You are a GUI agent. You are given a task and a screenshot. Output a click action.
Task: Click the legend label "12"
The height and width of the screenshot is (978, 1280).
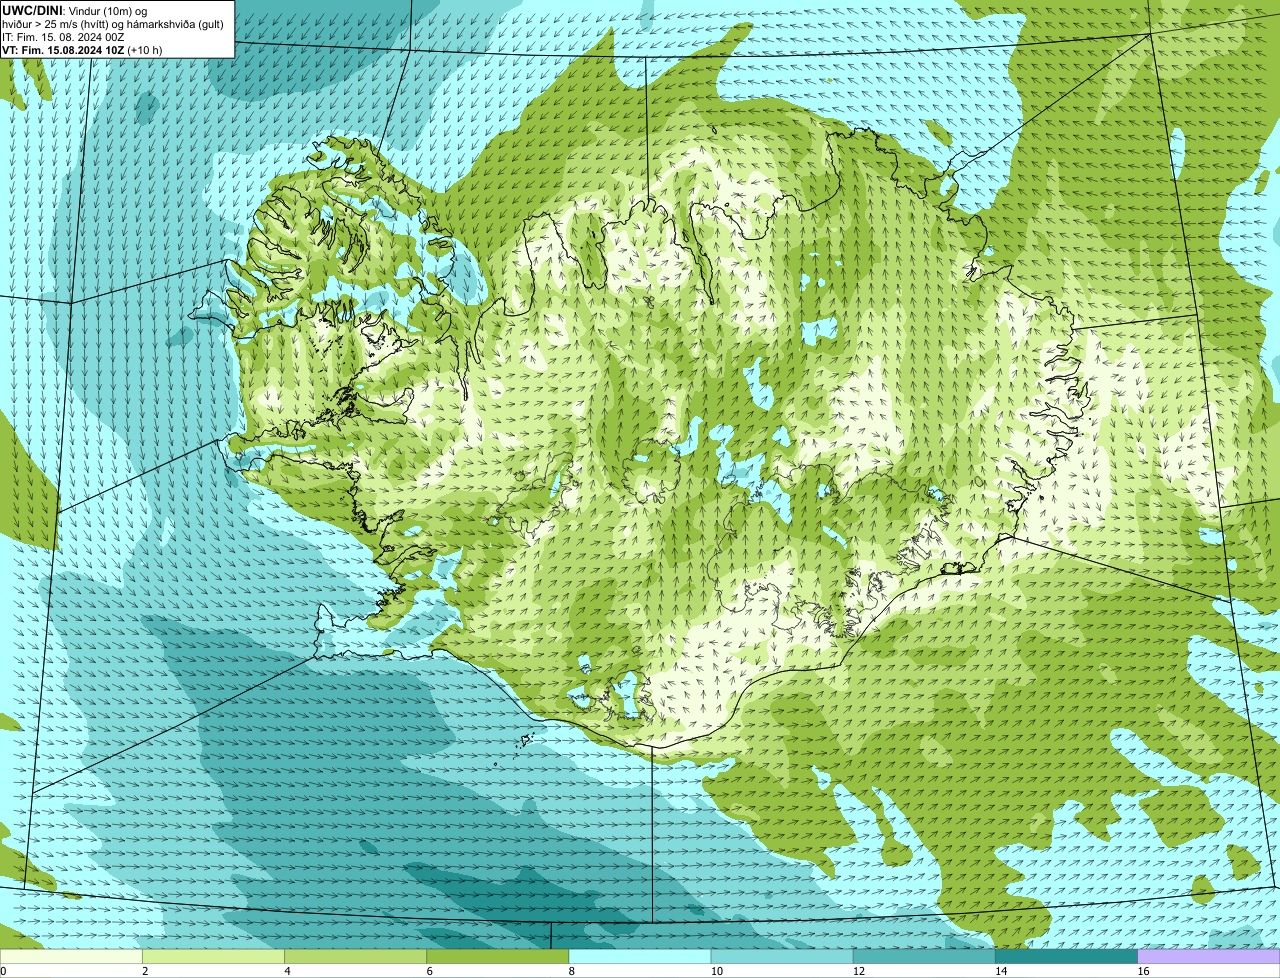point(858,971)
